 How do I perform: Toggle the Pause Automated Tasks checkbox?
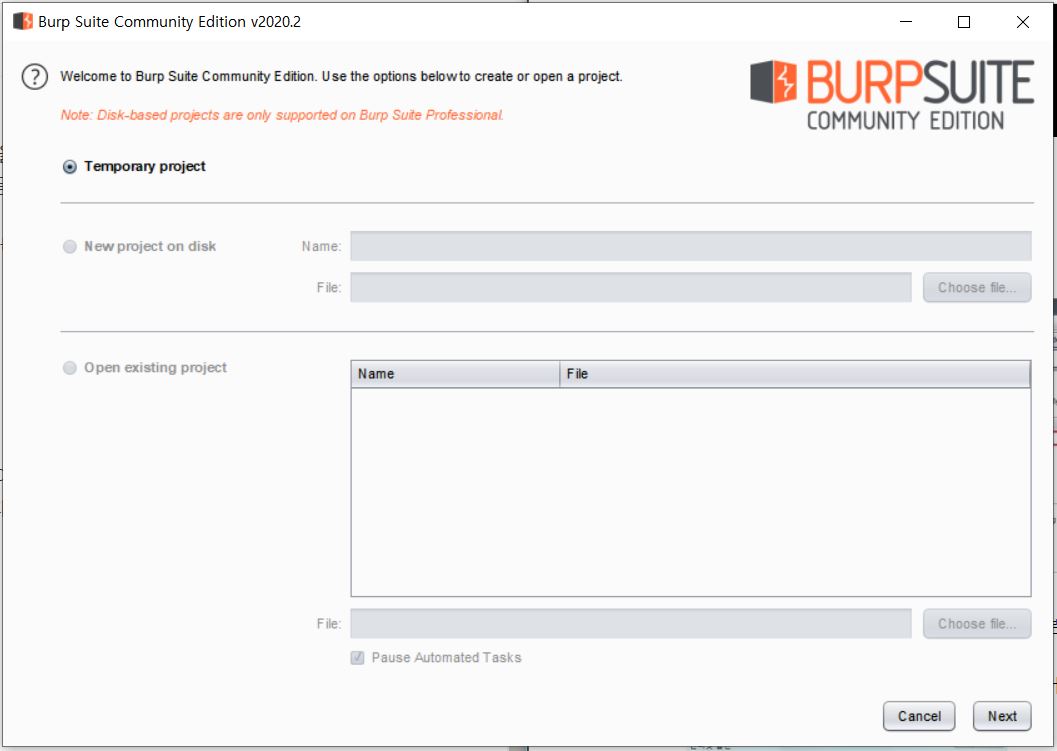pos(357,658)
